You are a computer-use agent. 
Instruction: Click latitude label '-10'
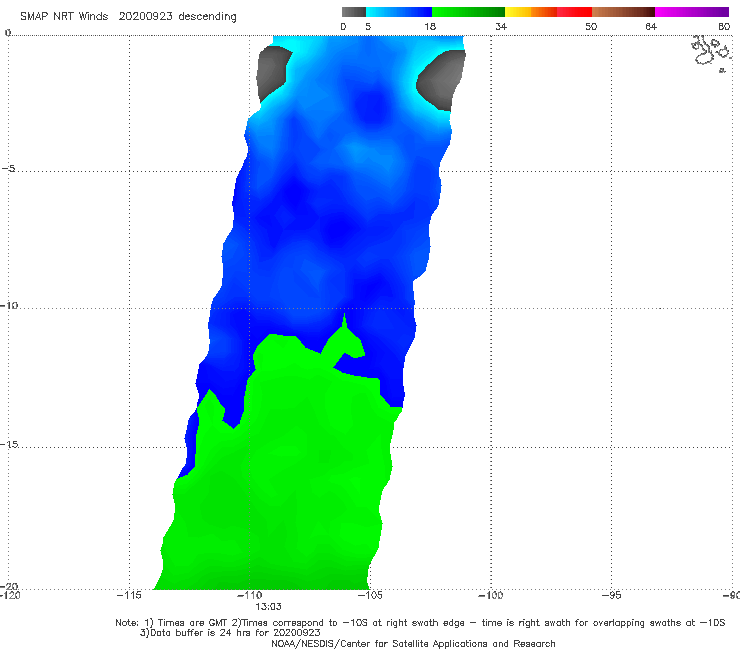9,305
